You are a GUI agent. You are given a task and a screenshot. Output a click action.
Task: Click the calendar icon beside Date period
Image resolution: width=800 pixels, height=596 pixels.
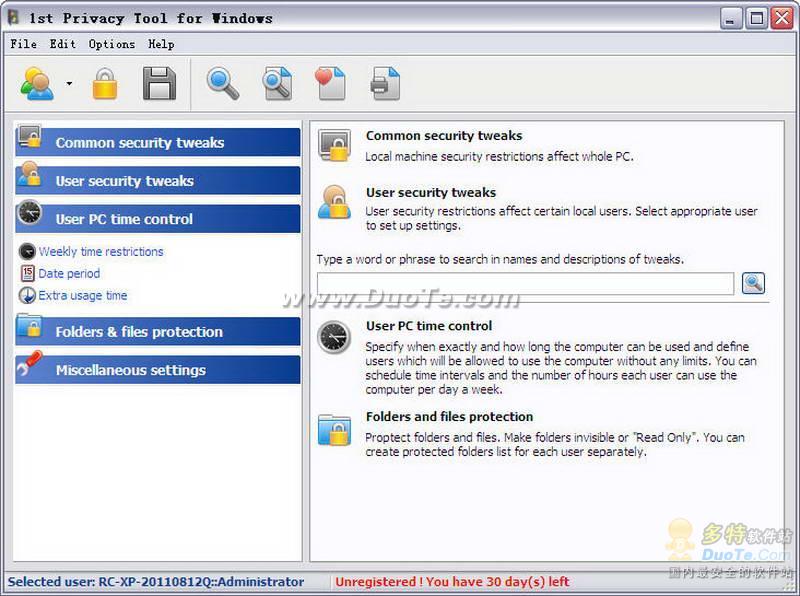28,274
